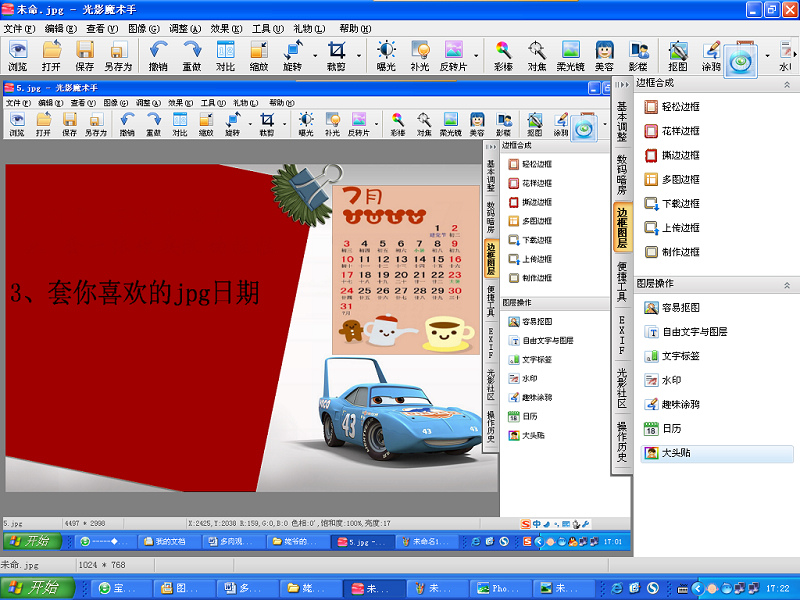Viewport: 800px width, 600px height.
Task: Click the blue number 43 car in the canvas
Action: pos(400,412)
